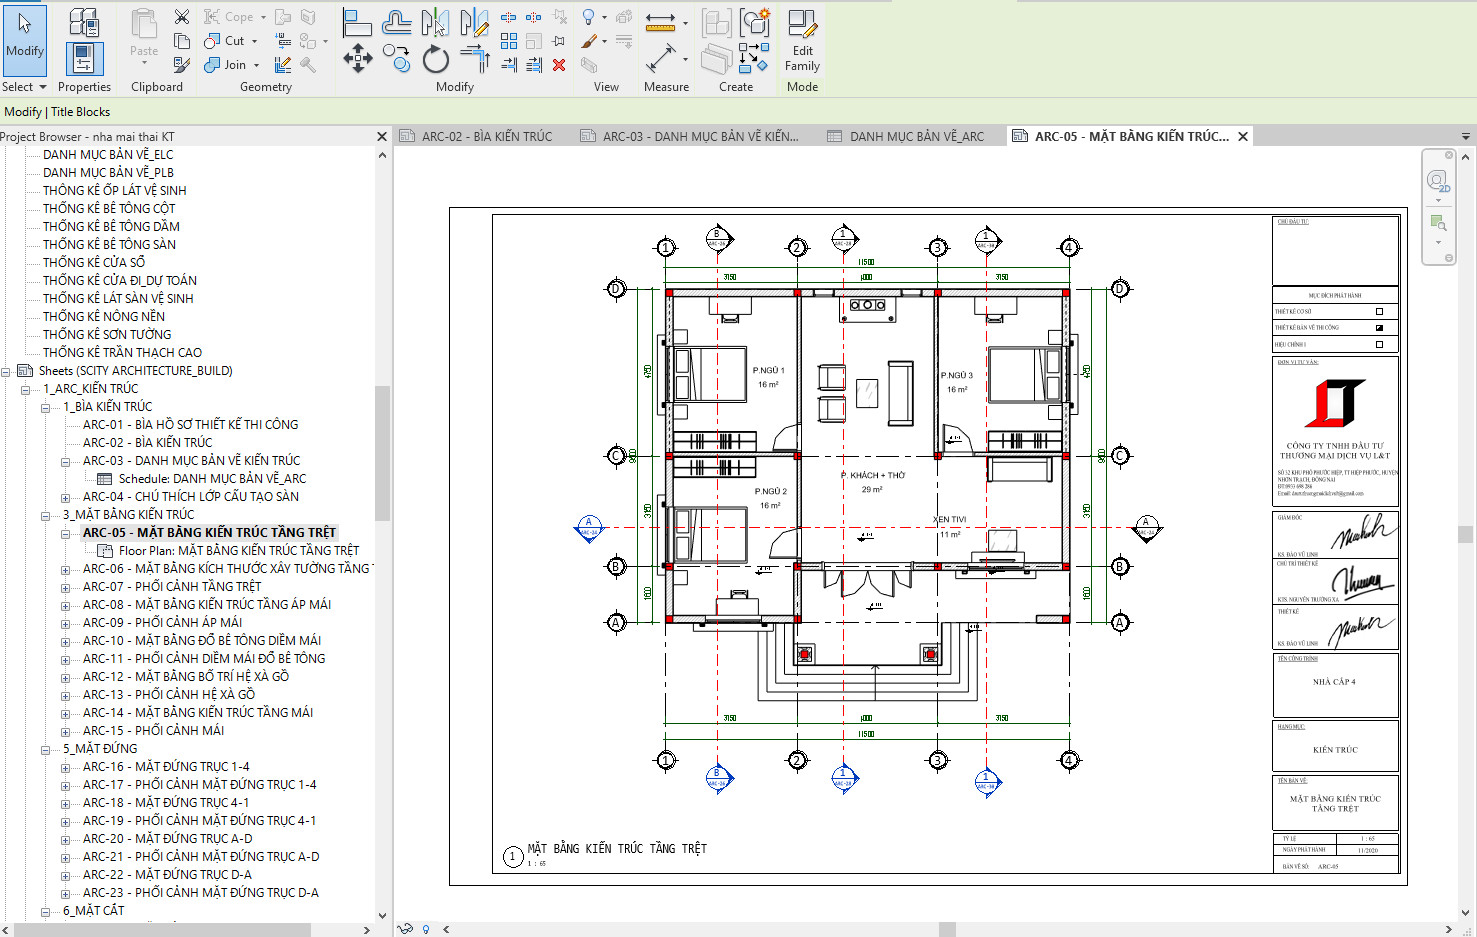Click drawing area vertical scroll up arrow
Viewport: 1477px width, 937px height.
click(x=1466, y=158)
